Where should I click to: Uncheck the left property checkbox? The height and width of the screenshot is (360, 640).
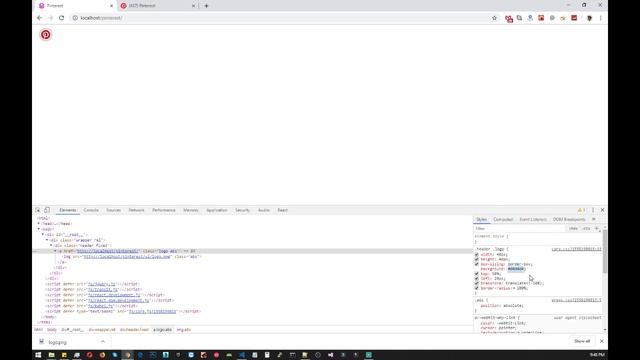tap(476, 278)
